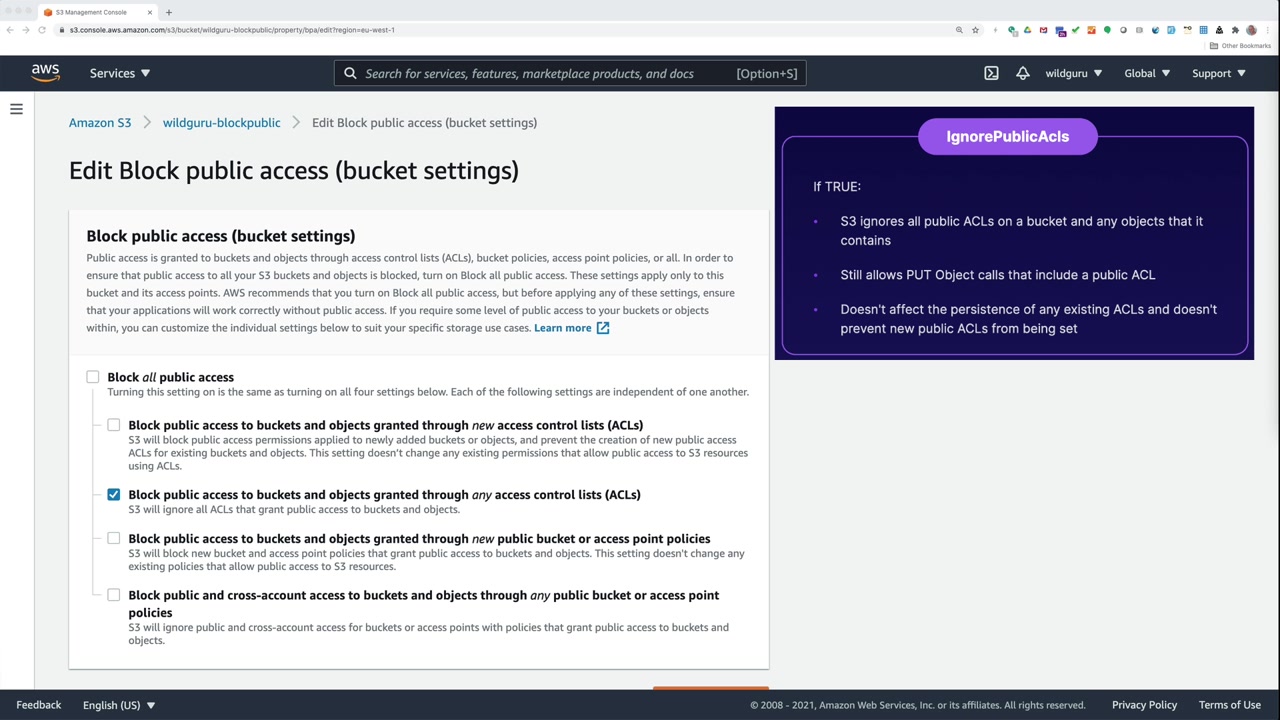Click the IgnorePublicAcls label
This screenshot has height=720, width=1280.
(1008, 137)
